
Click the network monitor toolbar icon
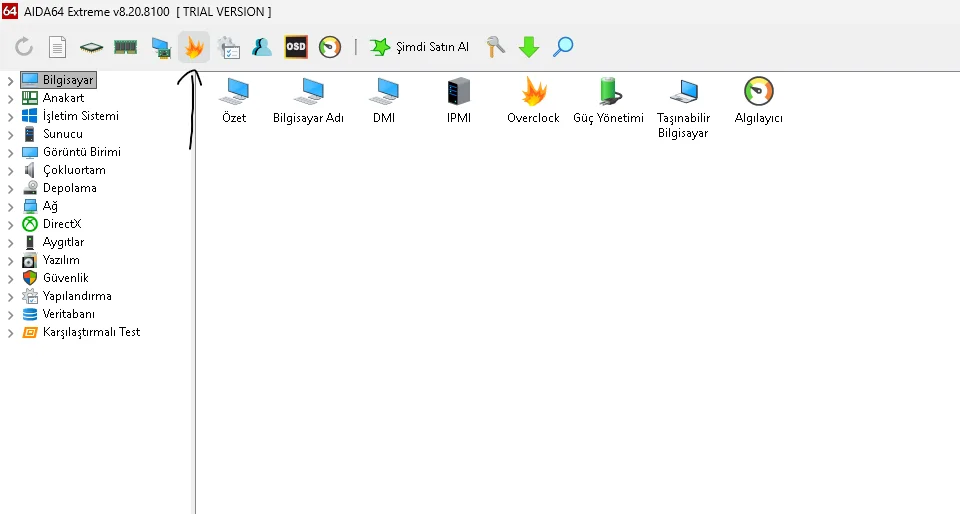161,48
